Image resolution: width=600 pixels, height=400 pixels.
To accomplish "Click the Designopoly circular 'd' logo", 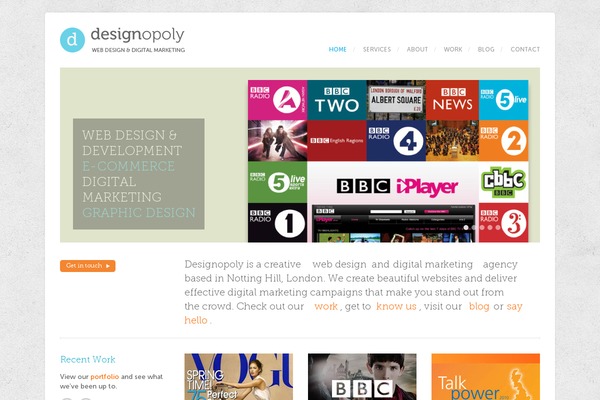I will (x=72, y=40).
